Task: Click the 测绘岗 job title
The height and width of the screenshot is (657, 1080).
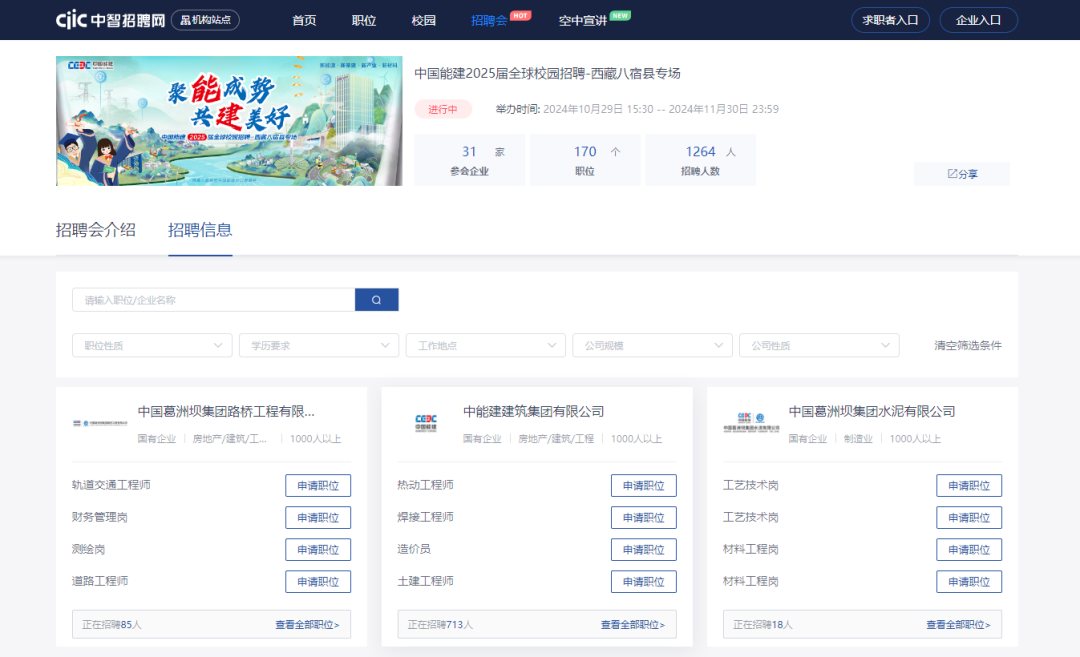Action: [x=88, y=549]
